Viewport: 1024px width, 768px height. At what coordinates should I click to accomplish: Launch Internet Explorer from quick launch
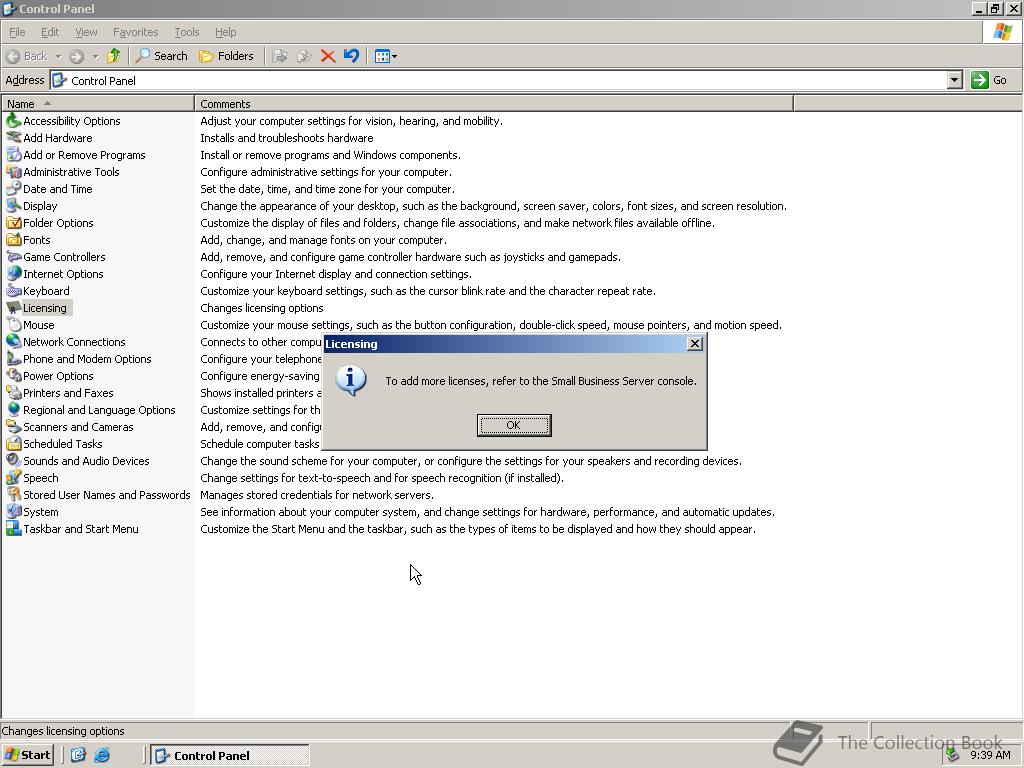coord(102,756)
